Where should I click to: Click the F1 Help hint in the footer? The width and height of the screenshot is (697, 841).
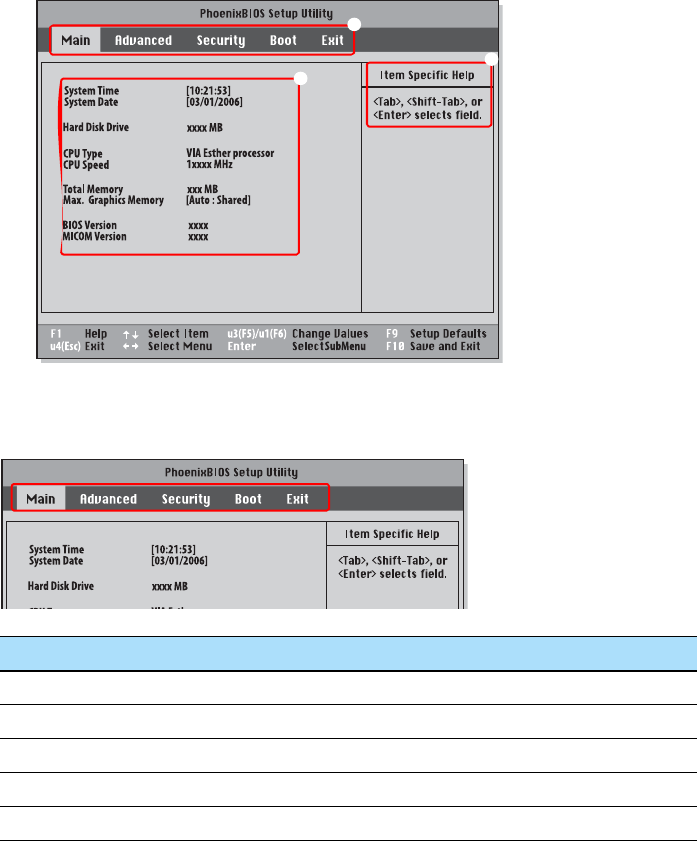[x=79, y=334]
